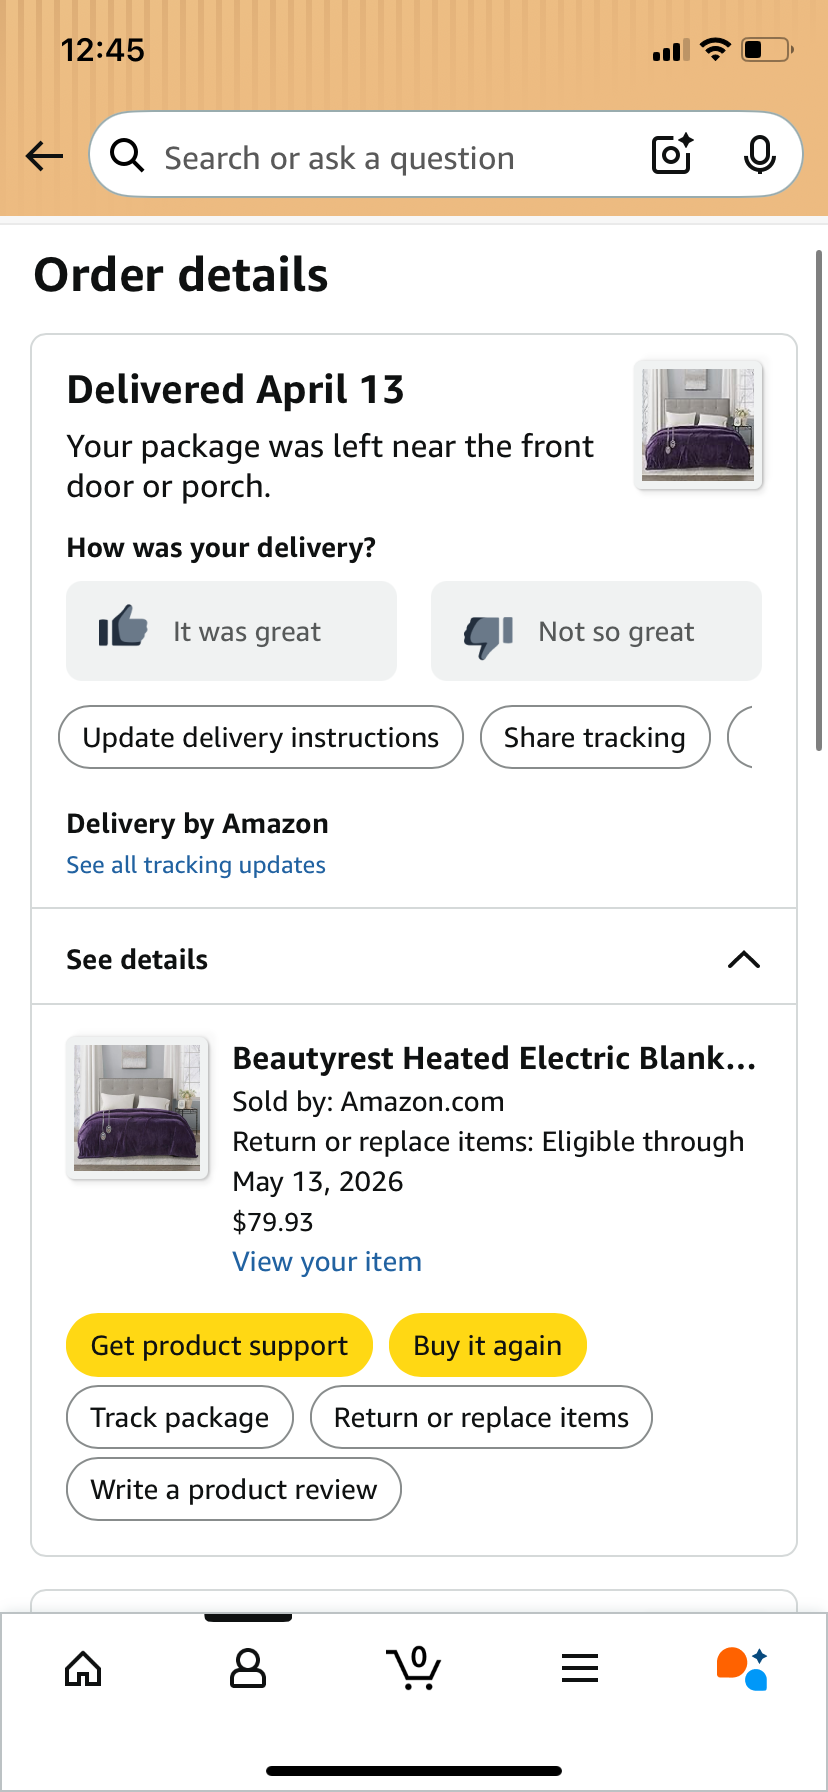Collapse the See details section chevron
This screenshot has width=828, height=1792.
(744, 960)
